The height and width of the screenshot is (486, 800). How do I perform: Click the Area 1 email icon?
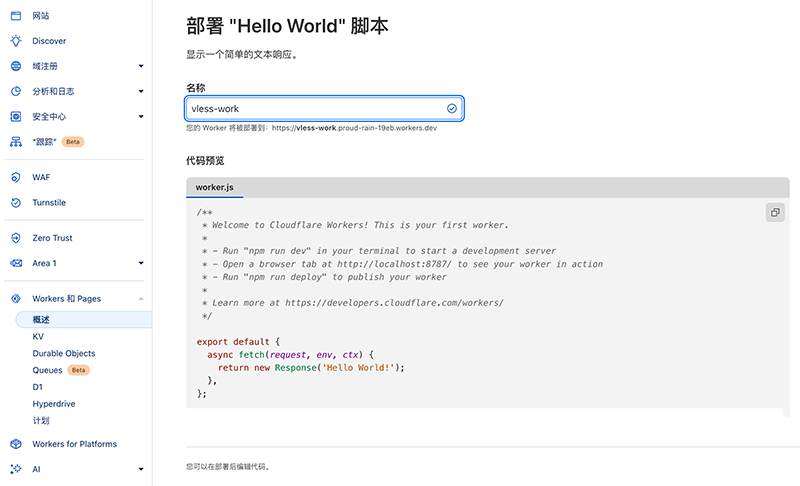click(x=16, y=263)
